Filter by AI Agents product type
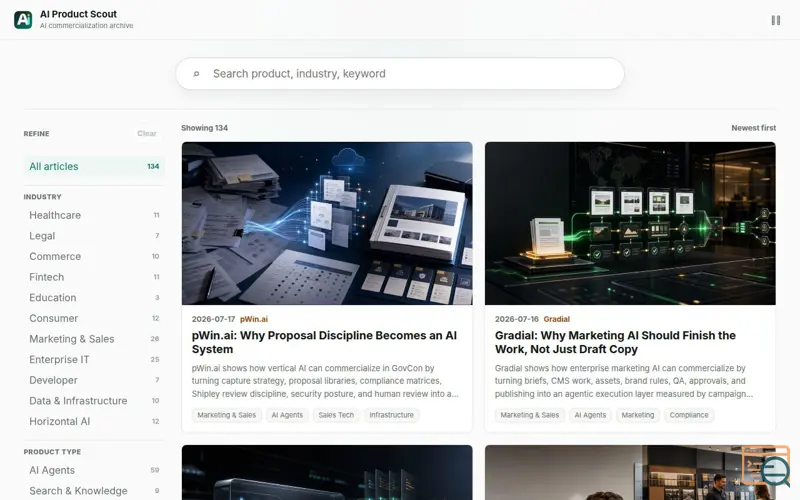 [94, 470]
